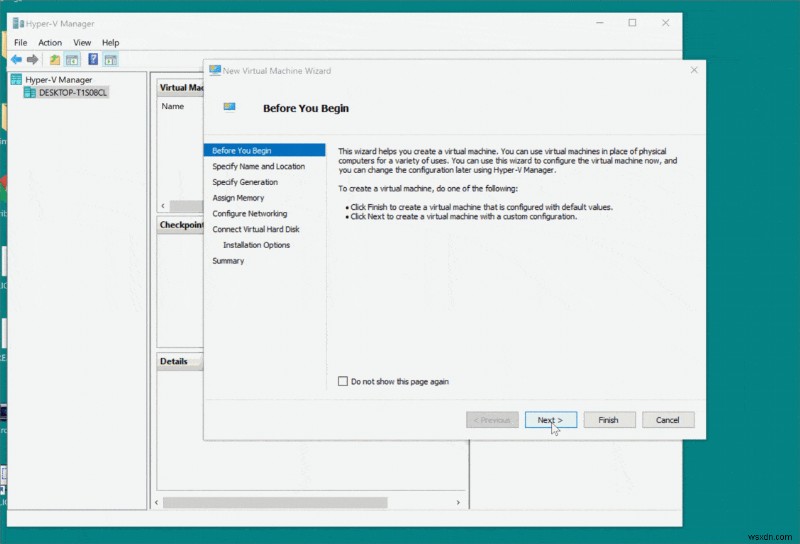
Task: Close the Hyper-V Manager window
Action: [x=665, y=22]
